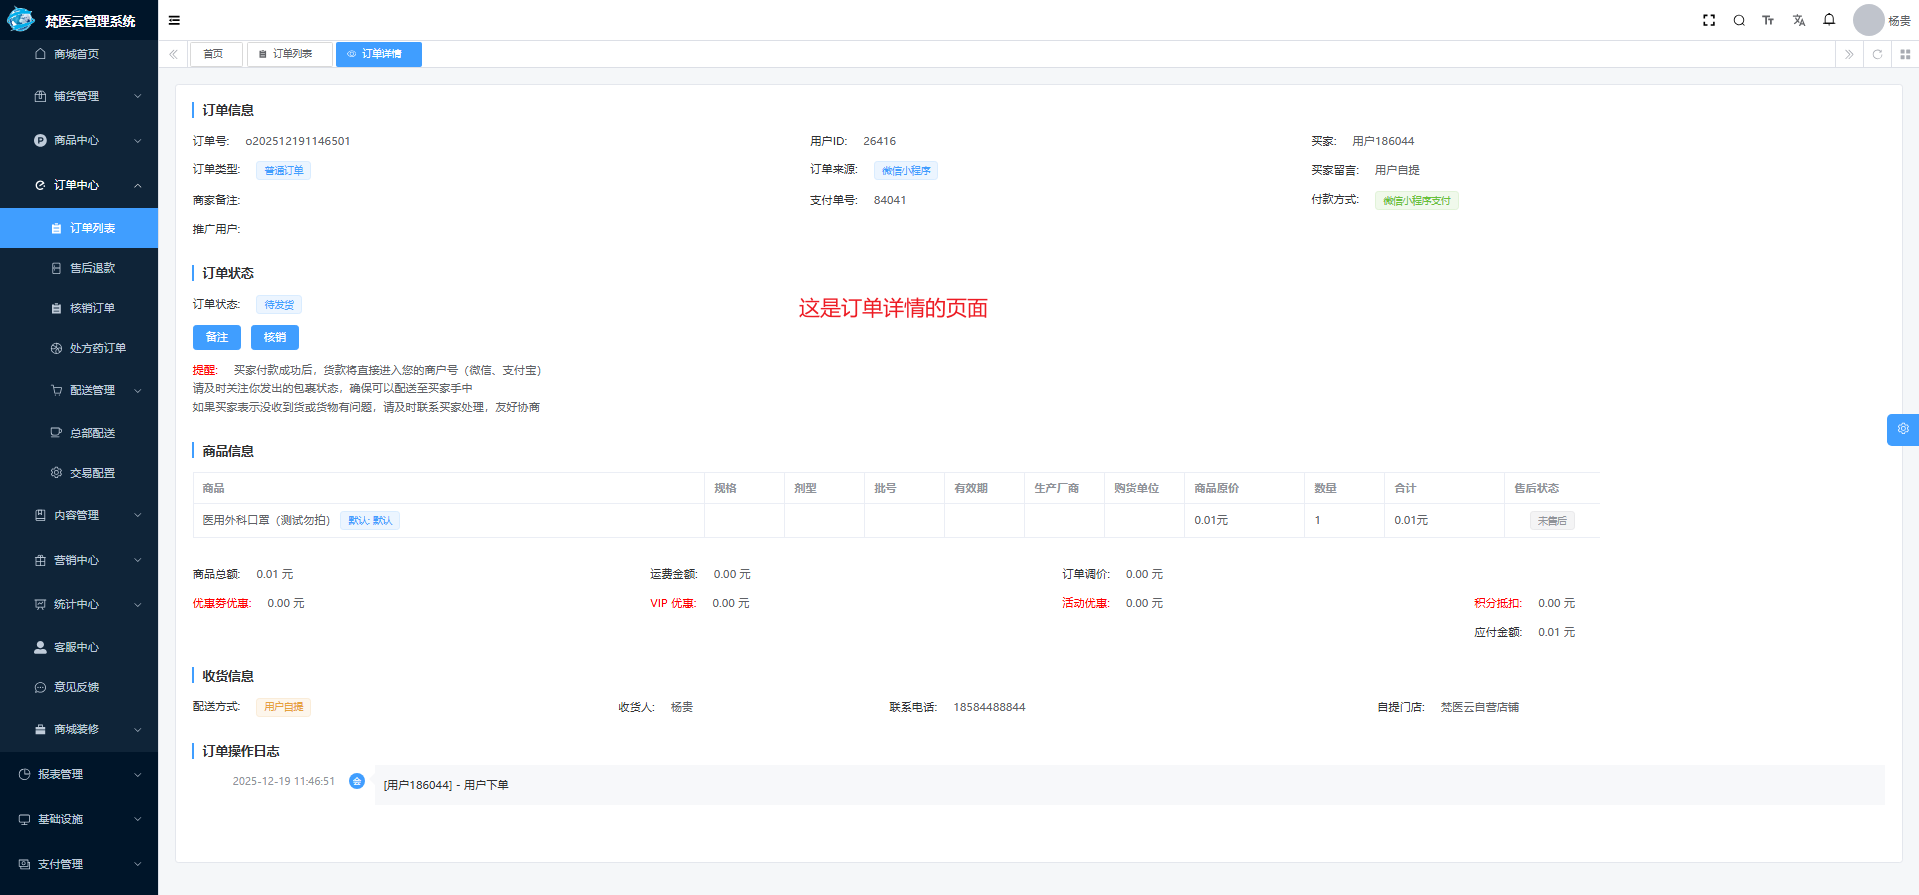Open 售后退款 sidebar item
The width and height of the screenshot is (1919, 895).
click(79, 268)
